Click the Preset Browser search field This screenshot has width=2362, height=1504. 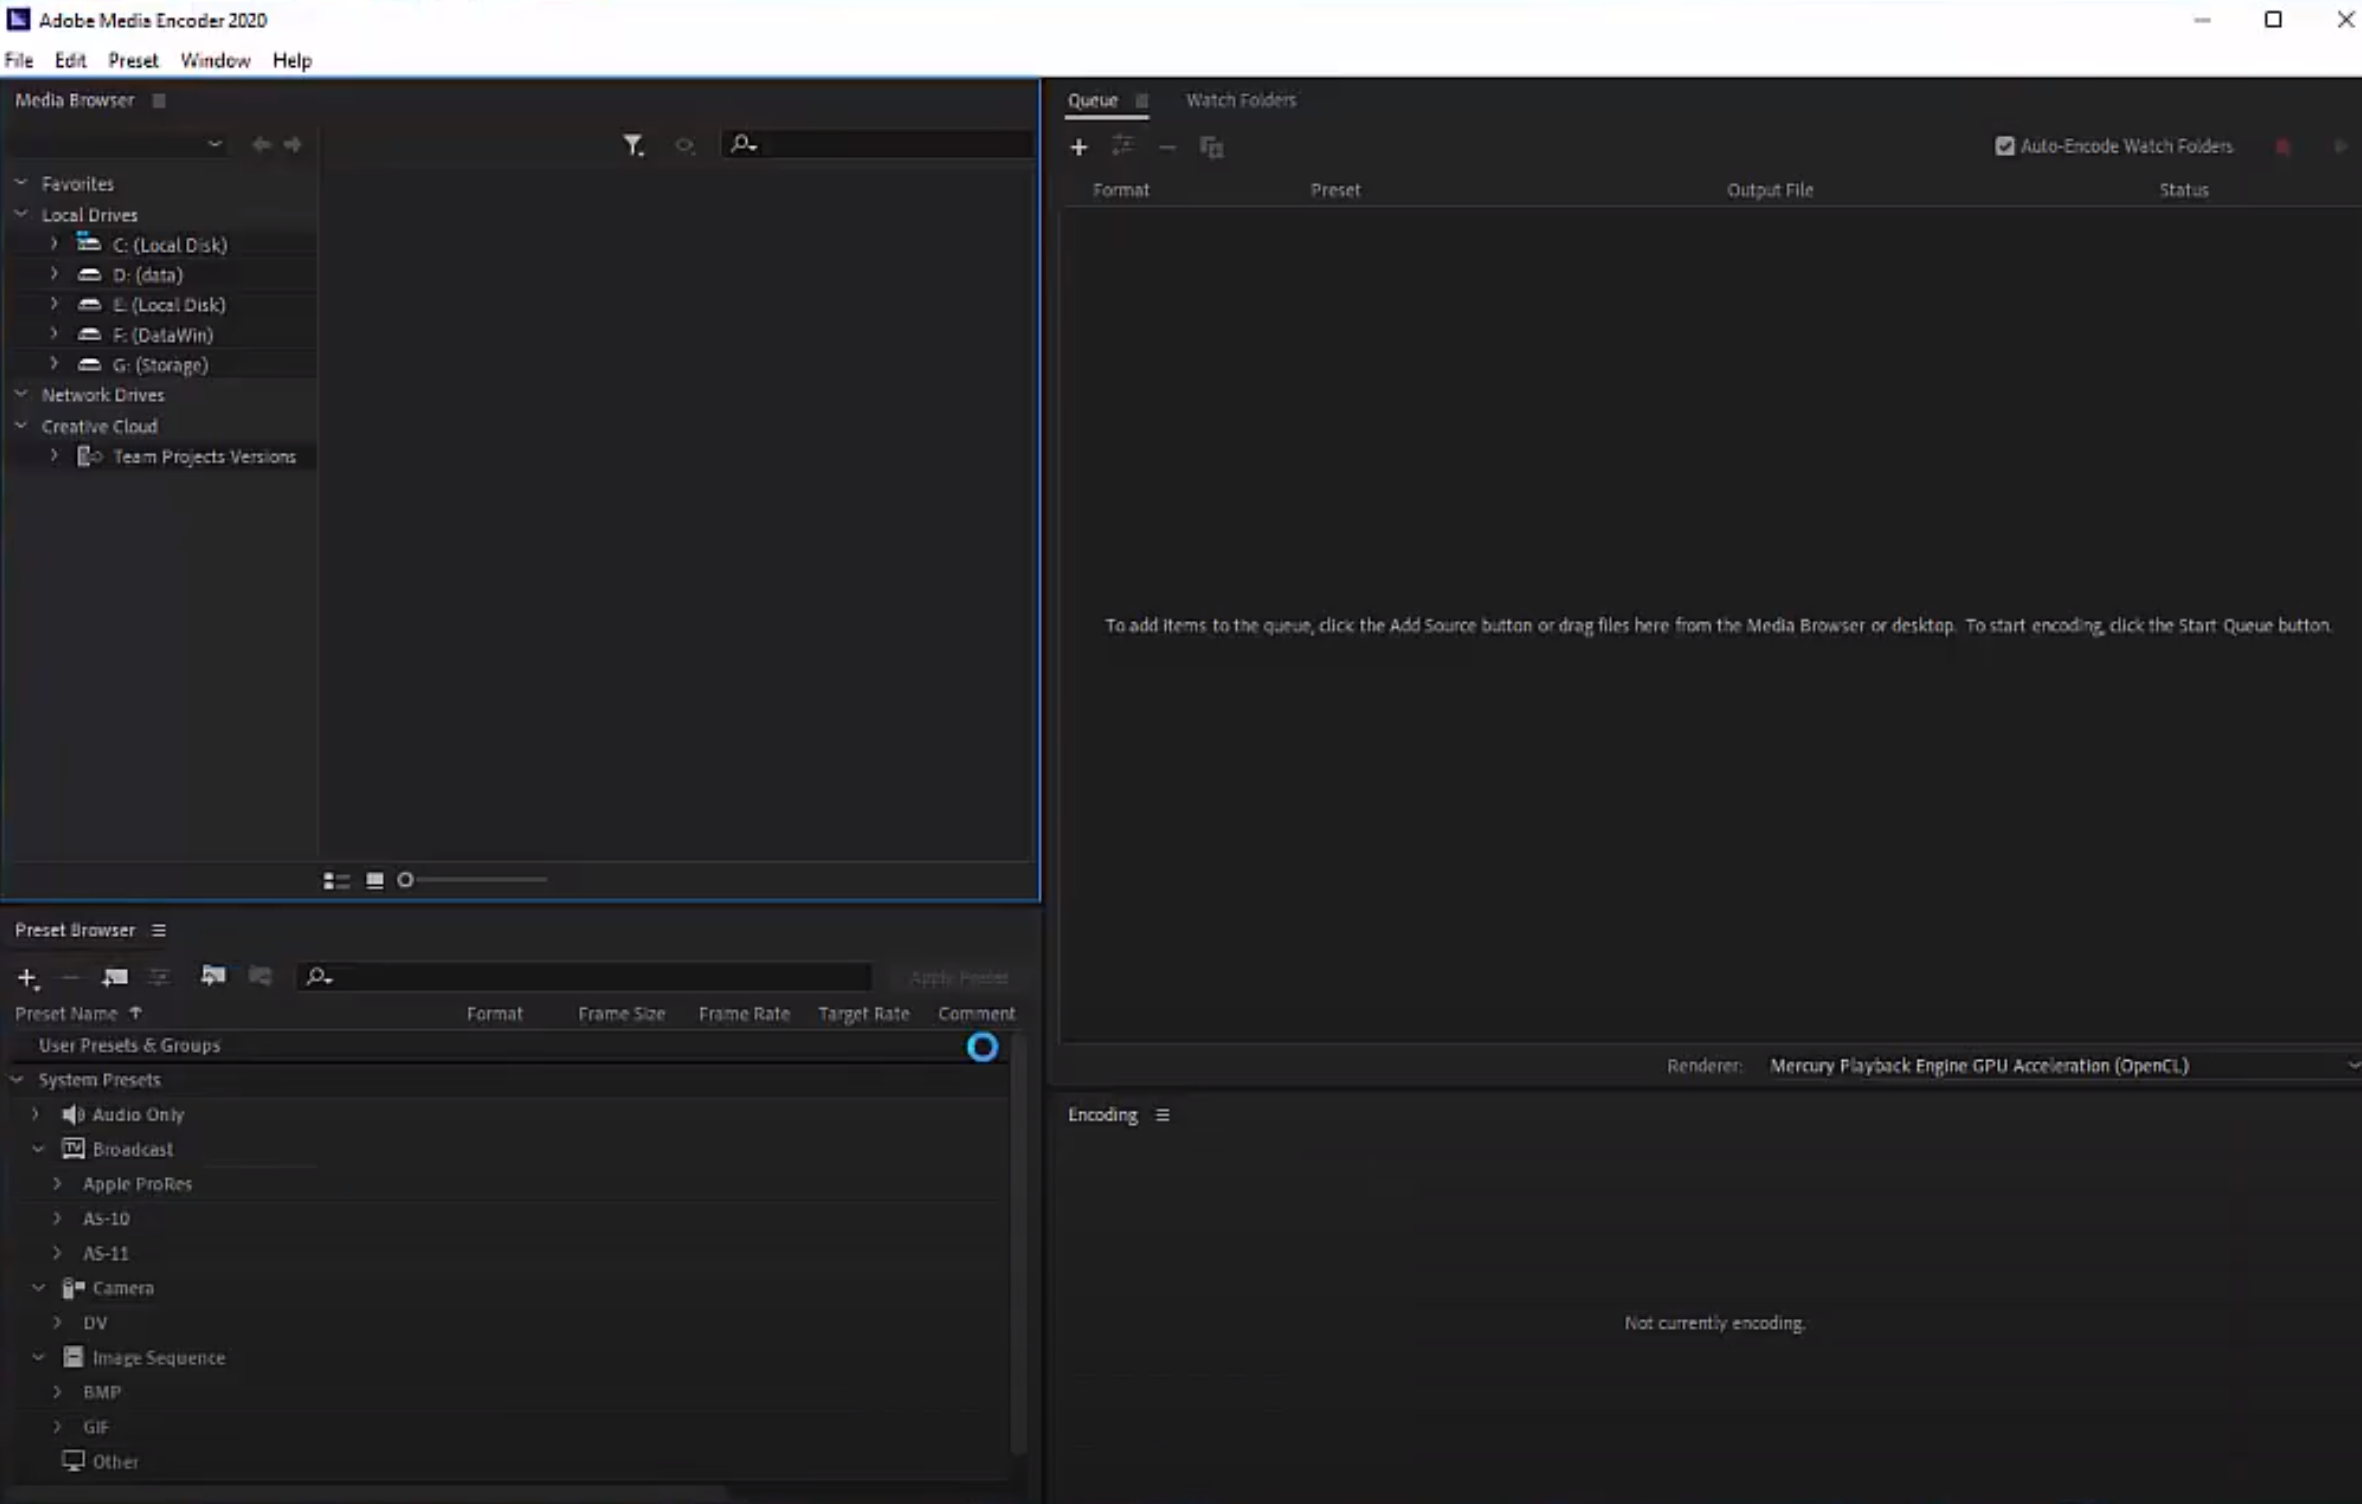(584, 977)
